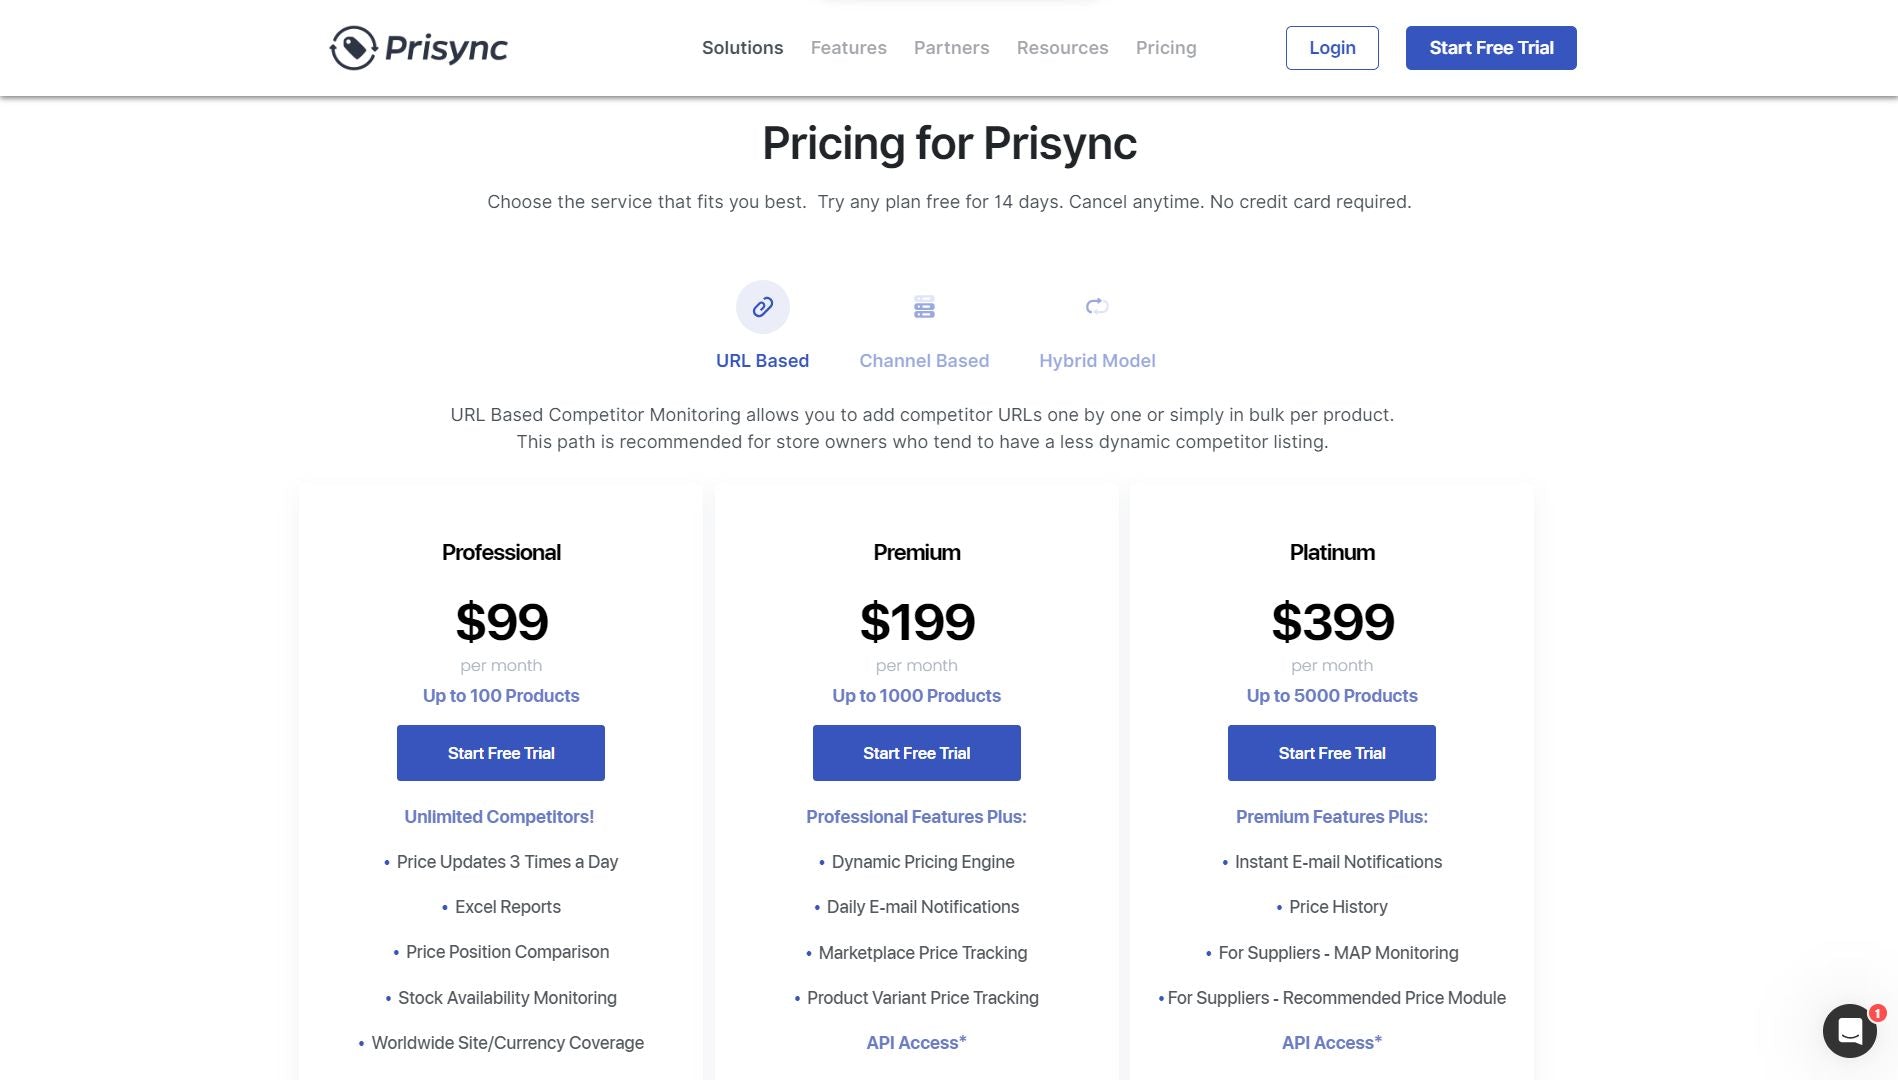Open the Partners menu

(x=951, y=48)
